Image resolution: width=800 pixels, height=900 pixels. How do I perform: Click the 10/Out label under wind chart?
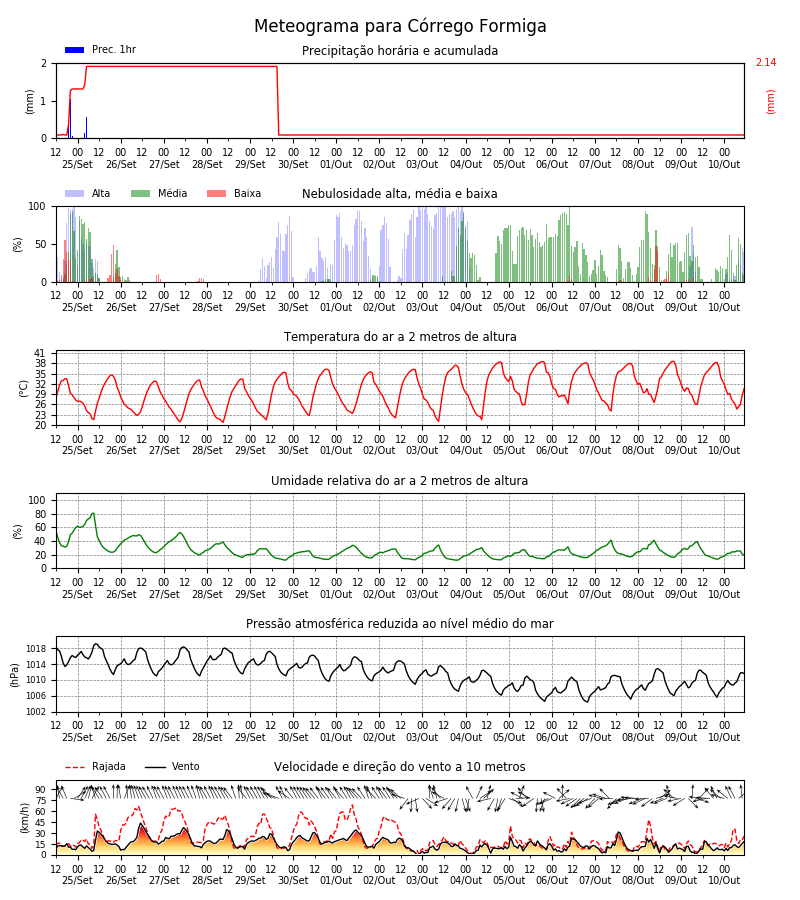(724, 880)
